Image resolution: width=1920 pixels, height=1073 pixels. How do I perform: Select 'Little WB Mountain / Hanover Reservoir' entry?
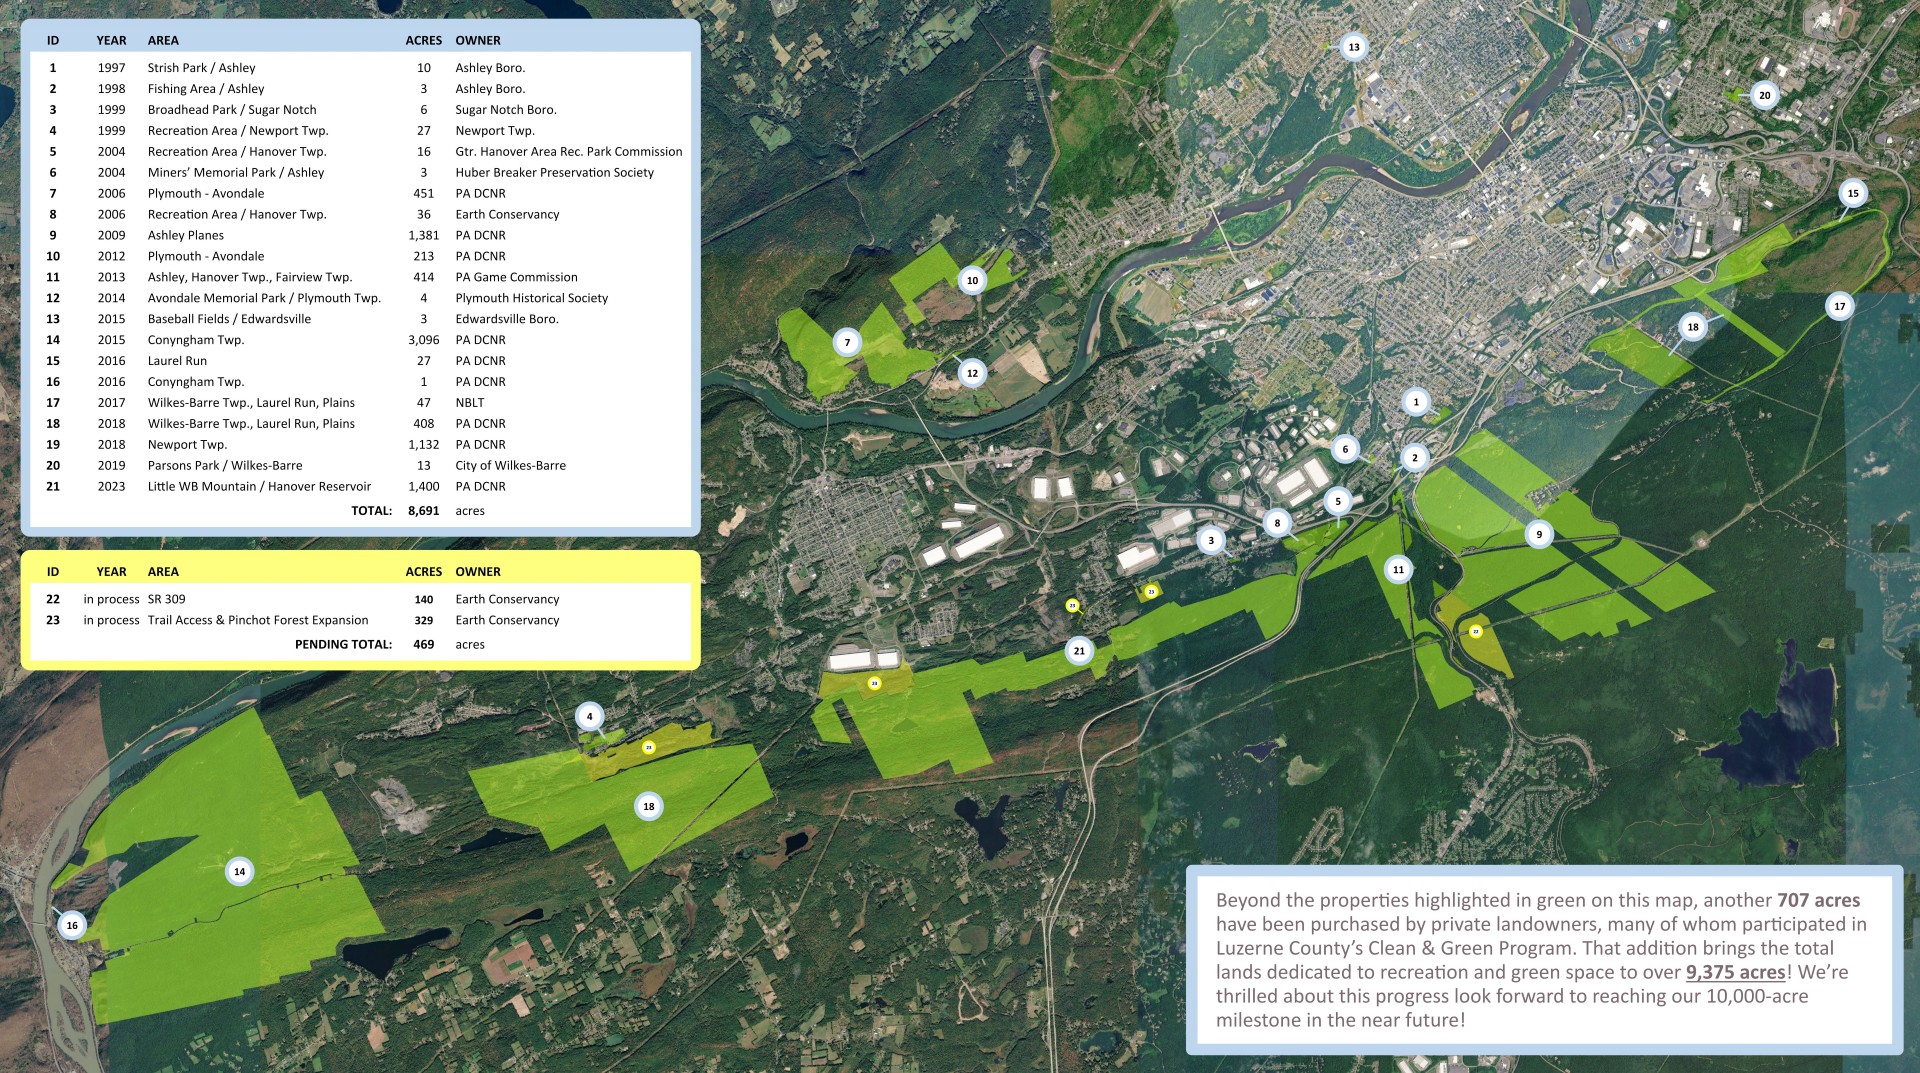tap(259, 487)
